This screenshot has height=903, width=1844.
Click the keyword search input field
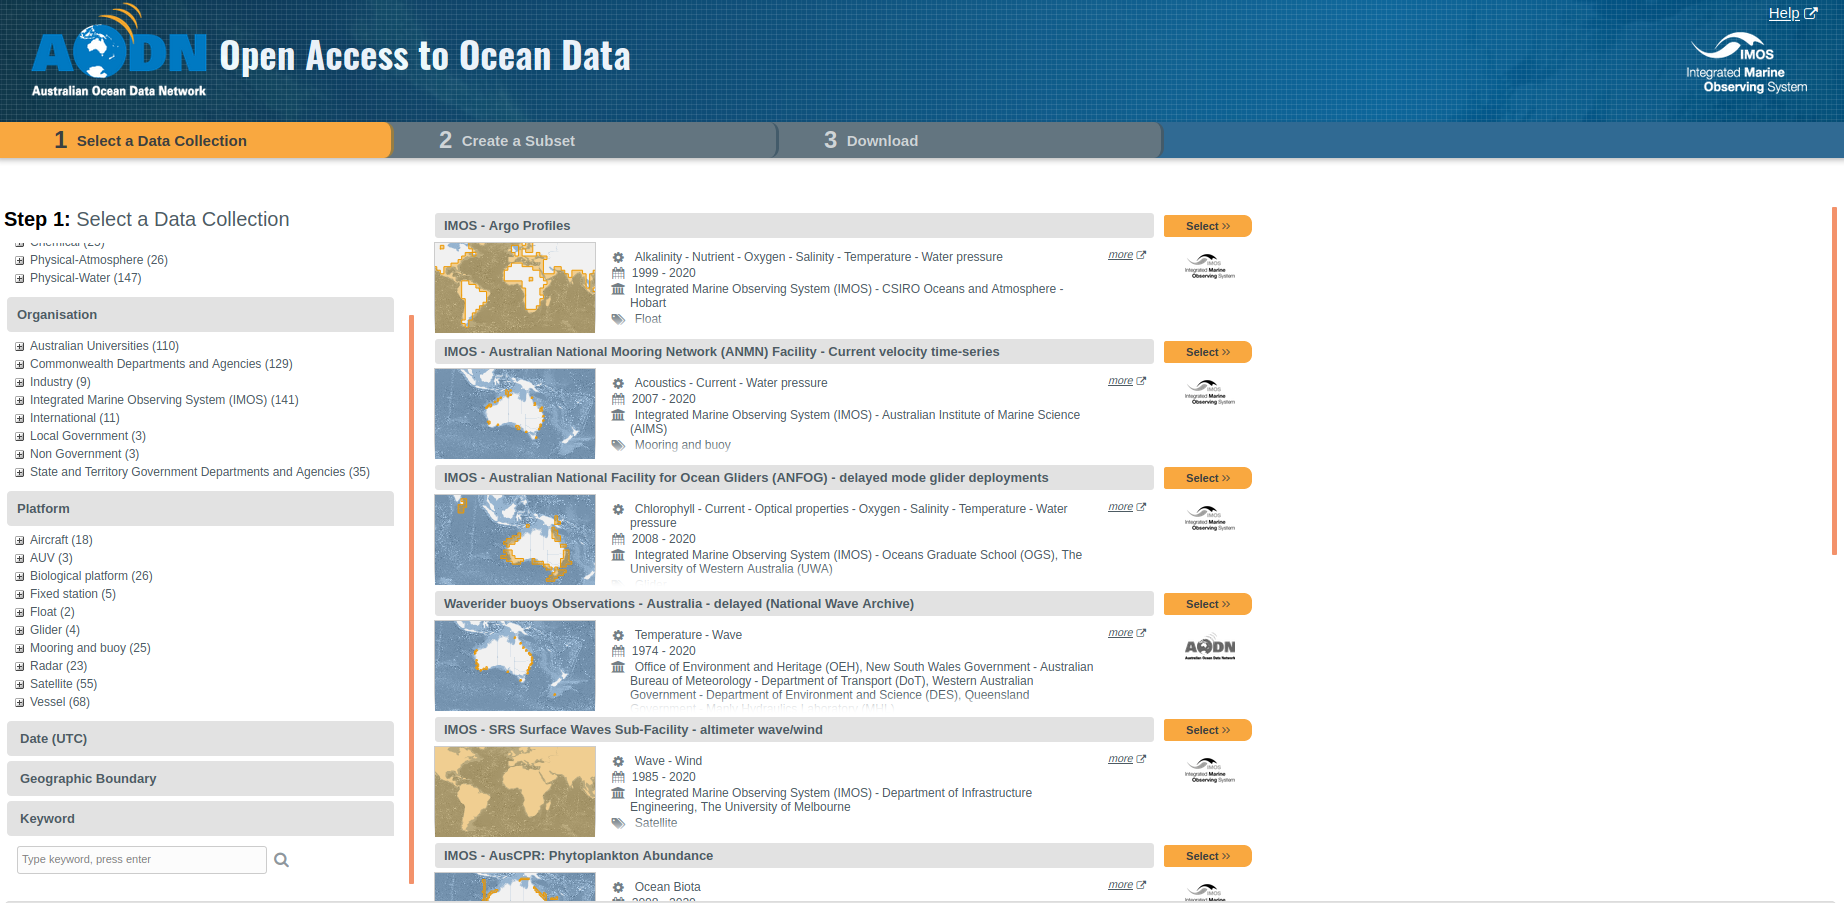click(x=142, y=860)
